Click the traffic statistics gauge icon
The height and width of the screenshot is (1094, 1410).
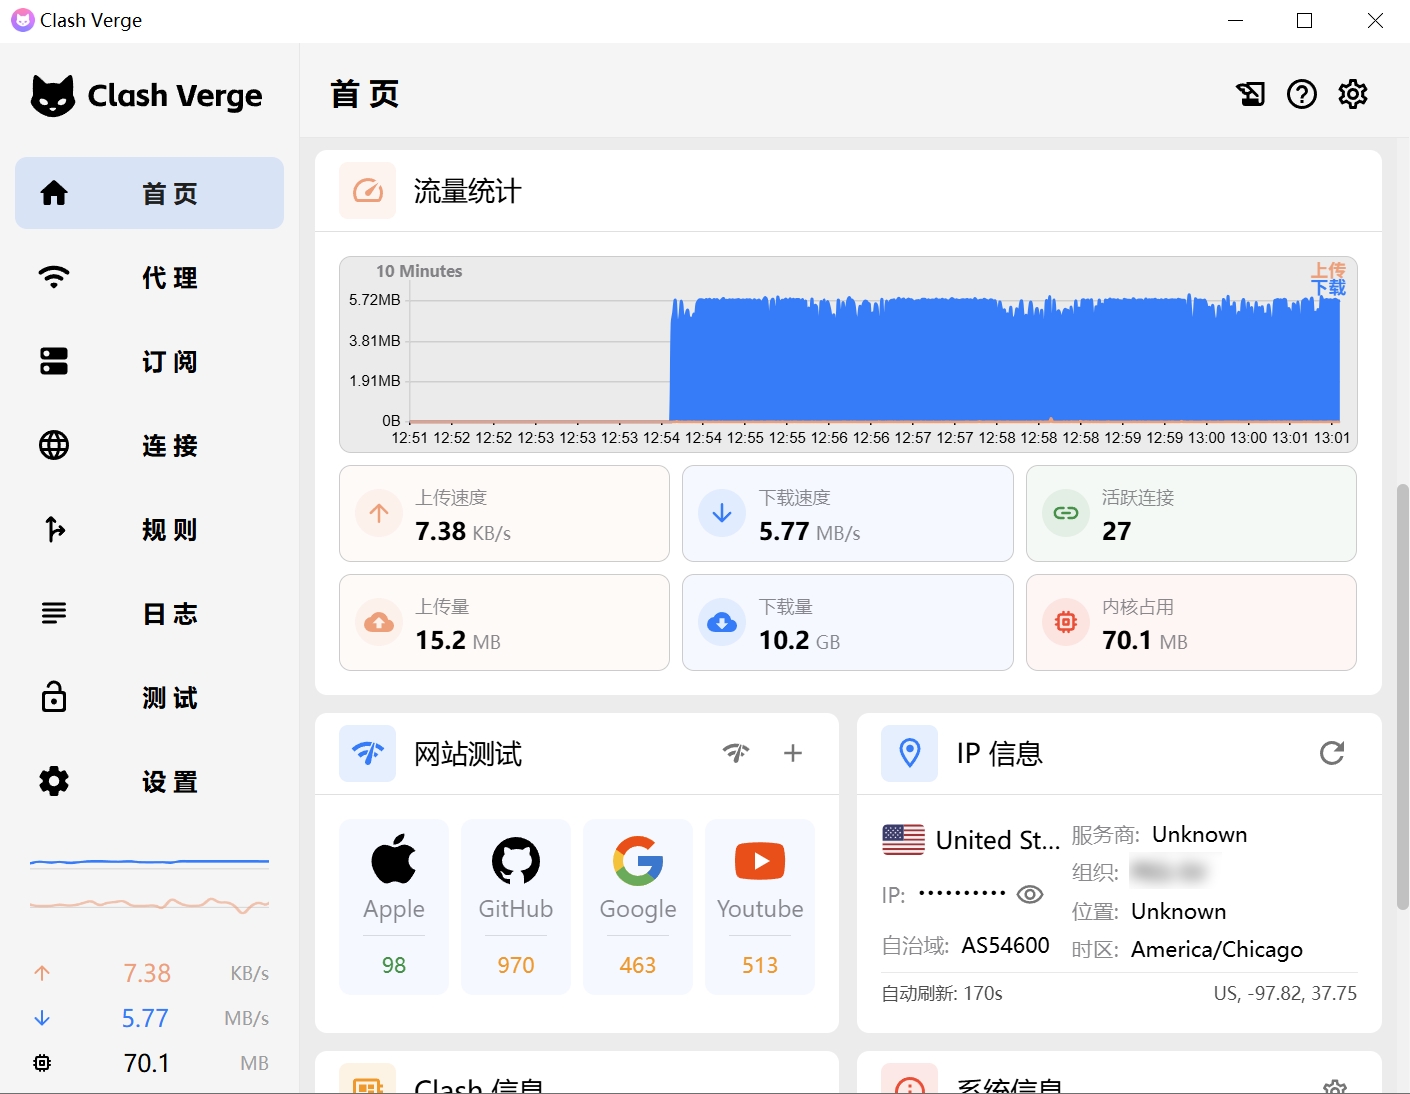pyautogui.click(x=368, y=190)
